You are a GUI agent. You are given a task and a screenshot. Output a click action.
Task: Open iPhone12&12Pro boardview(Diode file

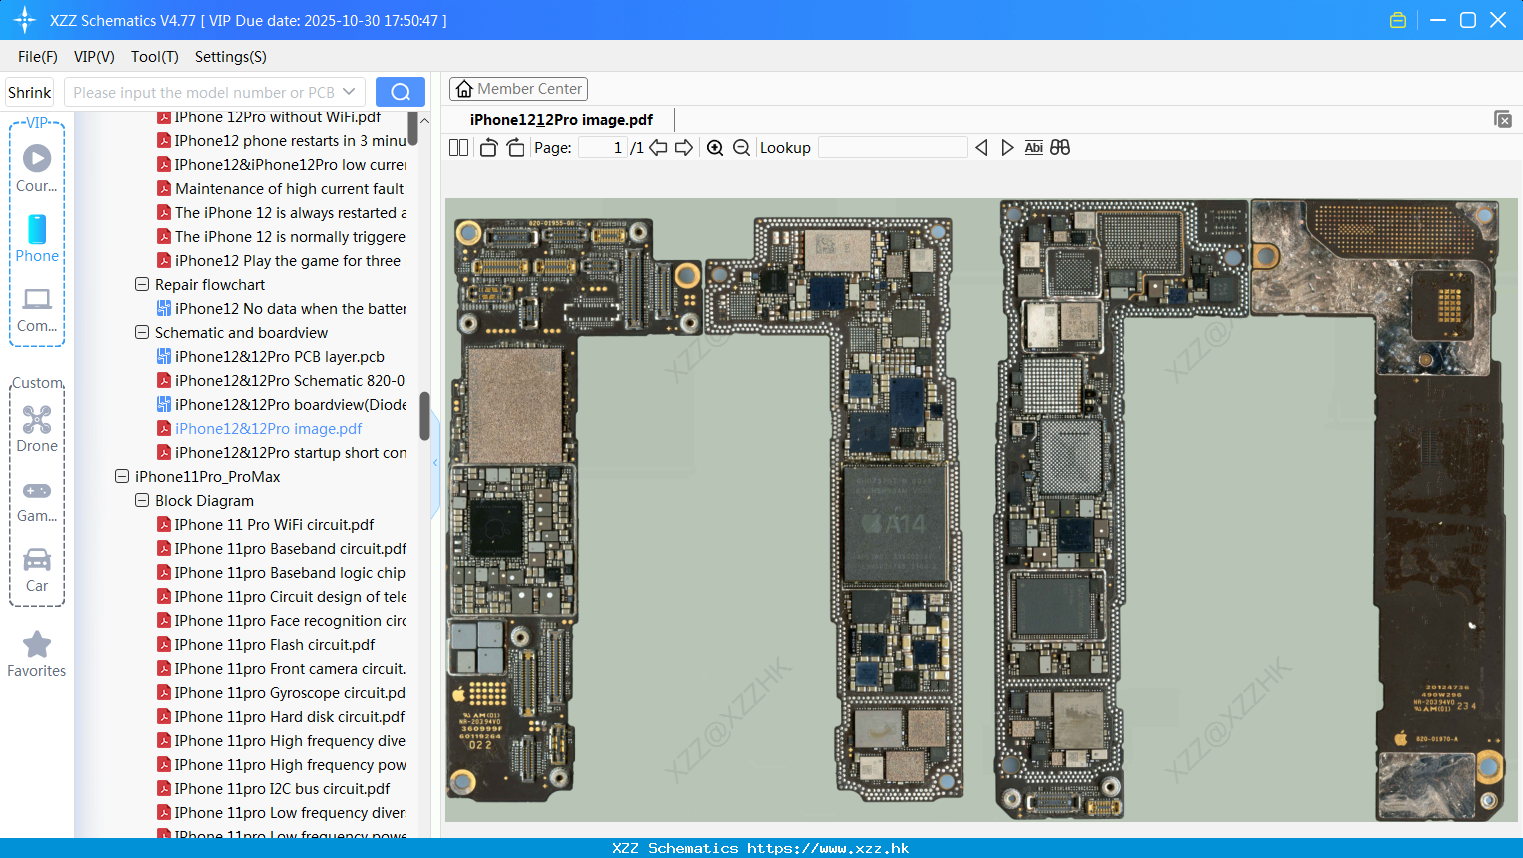click(x=289, y=405)
